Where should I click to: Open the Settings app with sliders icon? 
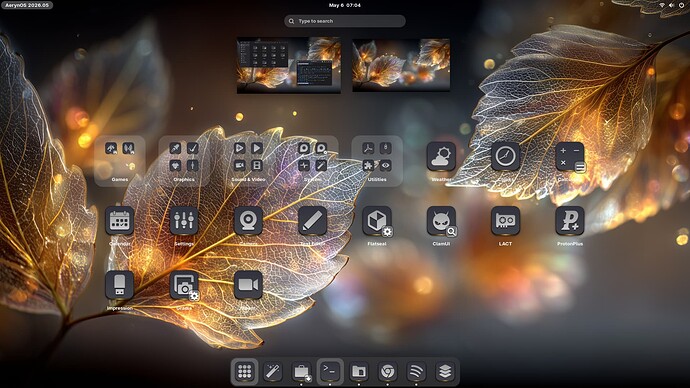click(x=184, y=221)
